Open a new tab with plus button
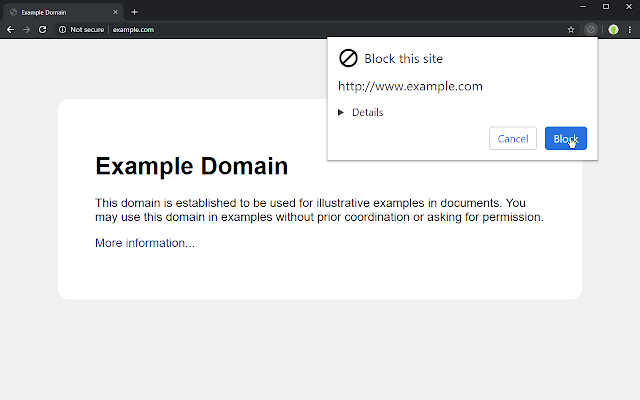The height and width of the screenshot is (400, 640). 134,12
